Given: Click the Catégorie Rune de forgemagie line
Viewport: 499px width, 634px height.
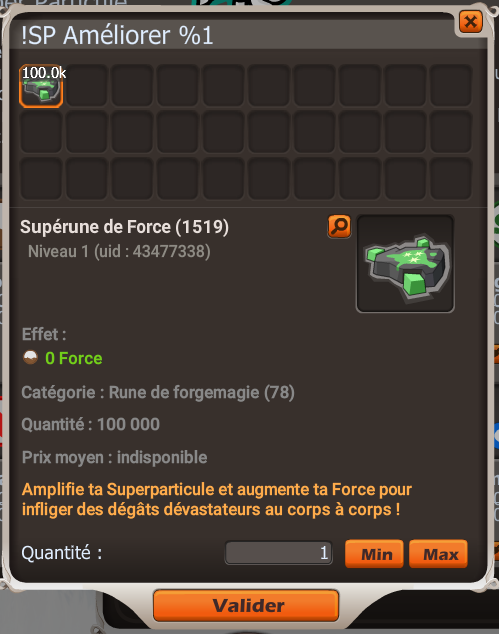Looking at the screenshot, I should click(158, 393).
